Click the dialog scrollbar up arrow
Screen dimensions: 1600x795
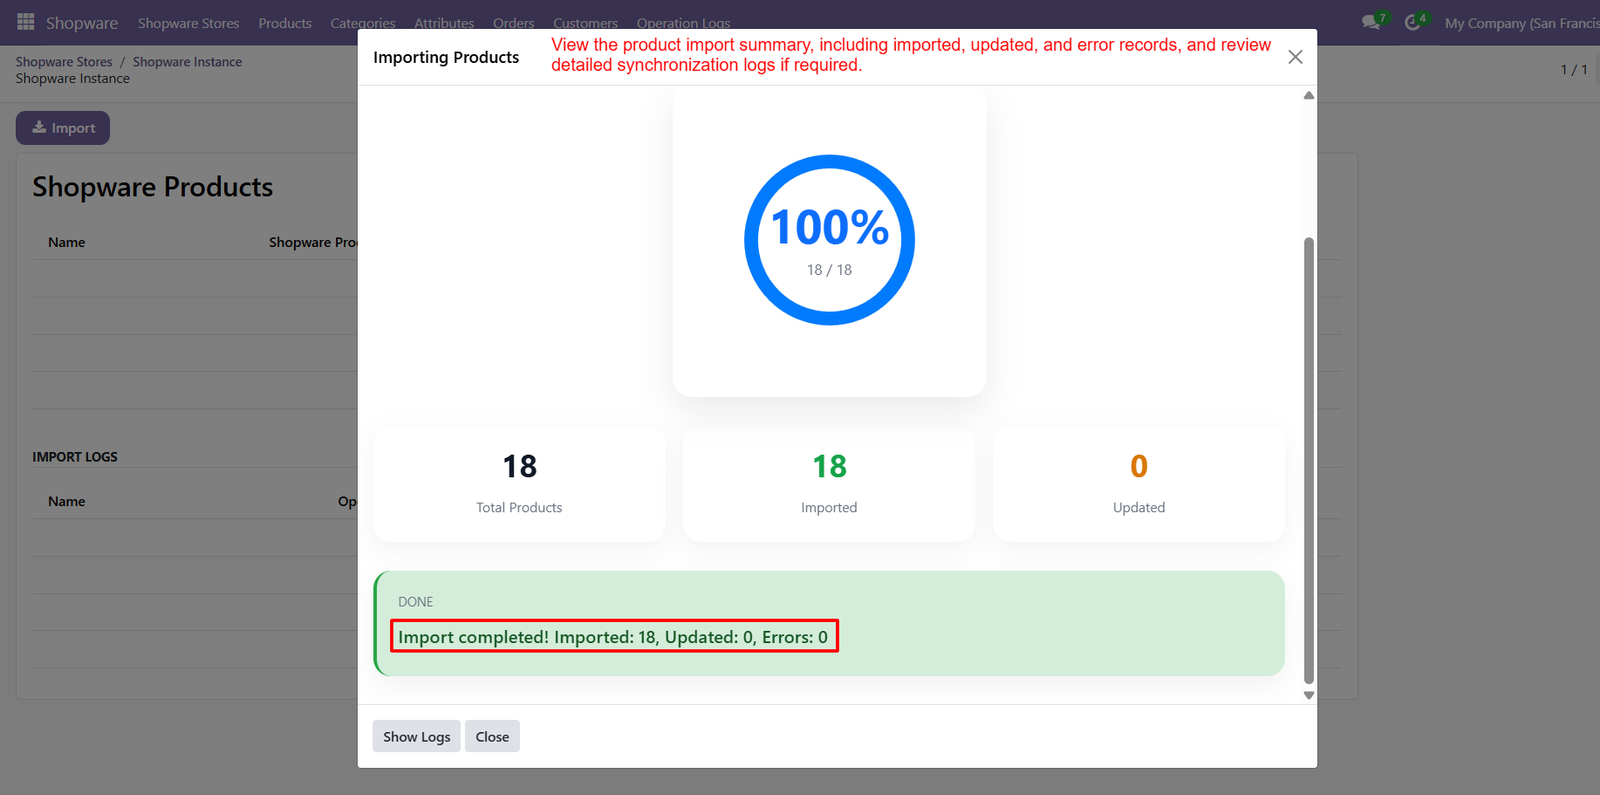(1309, 96)
